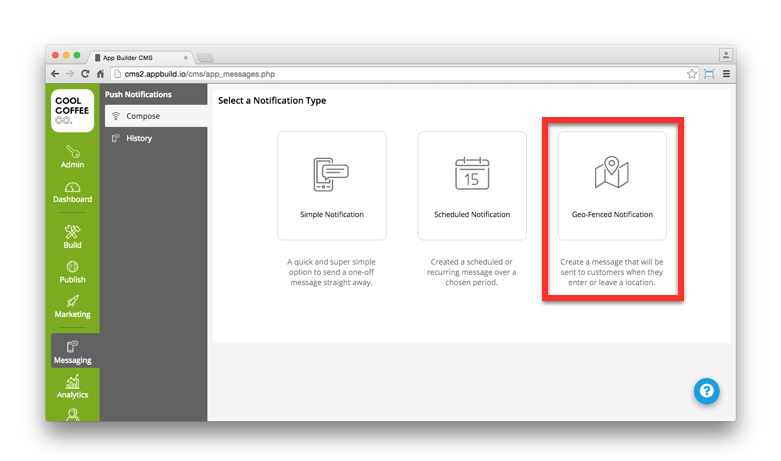781x461 pixels.
Task: Open the Analytics section
Action: pos(72,387)
